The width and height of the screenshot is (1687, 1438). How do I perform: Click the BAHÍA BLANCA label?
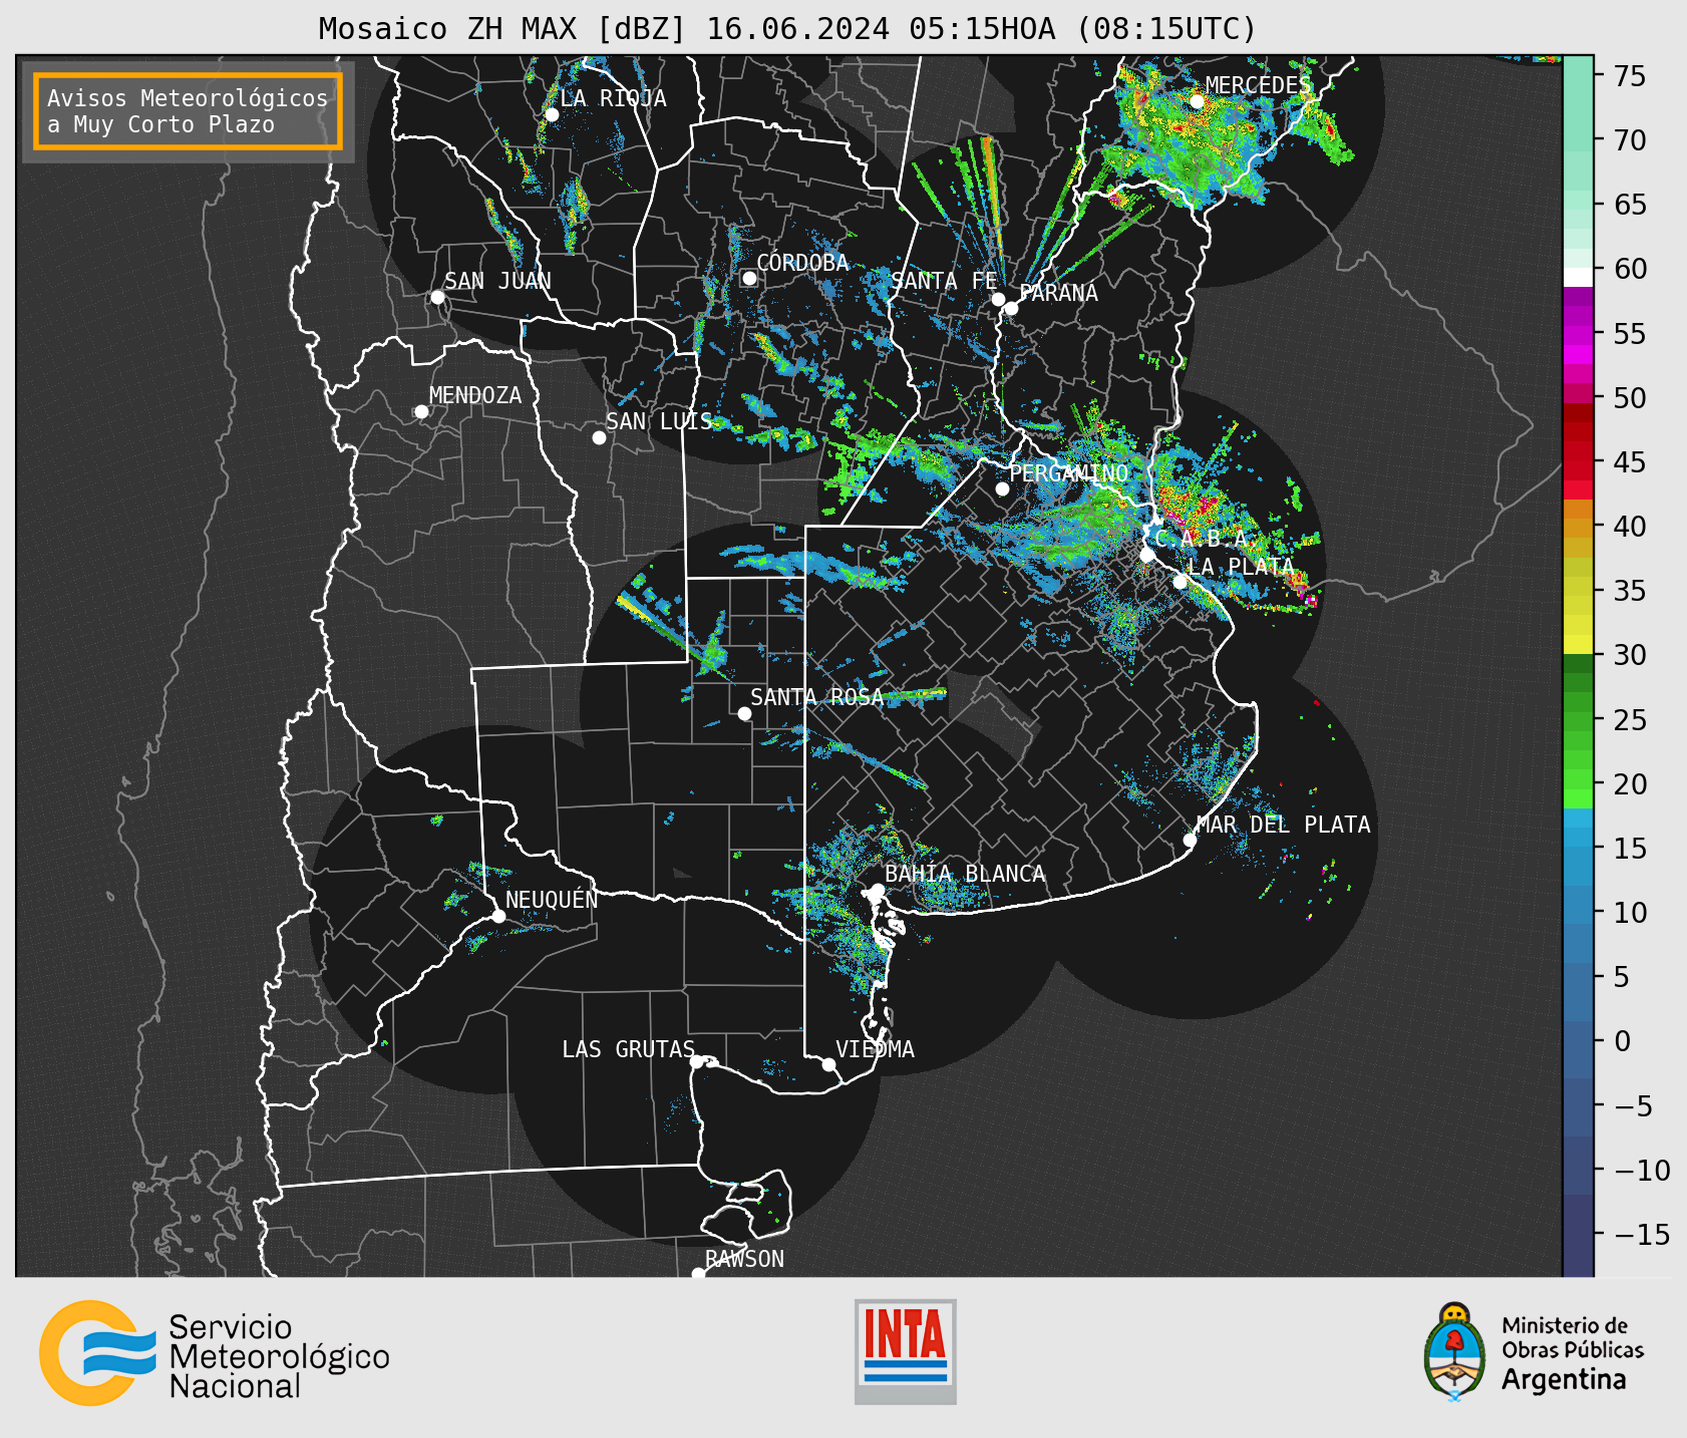(x=965, y=873)
